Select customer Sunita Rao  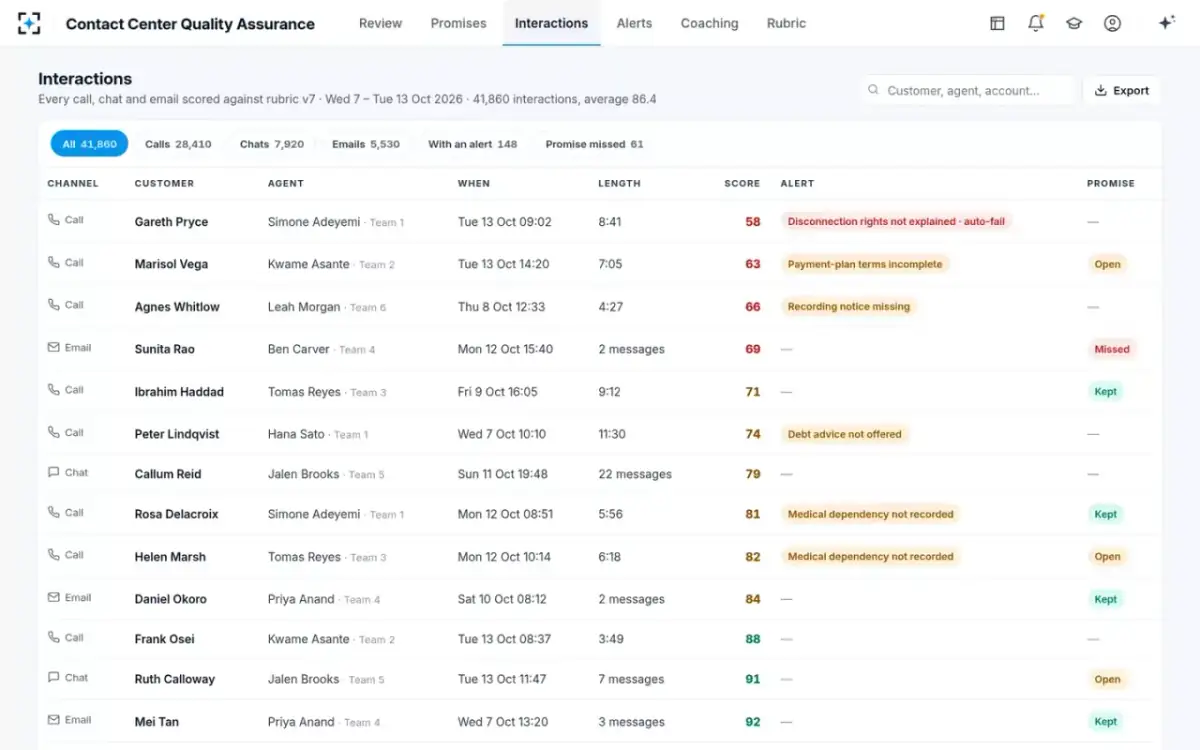pos(165,349)
